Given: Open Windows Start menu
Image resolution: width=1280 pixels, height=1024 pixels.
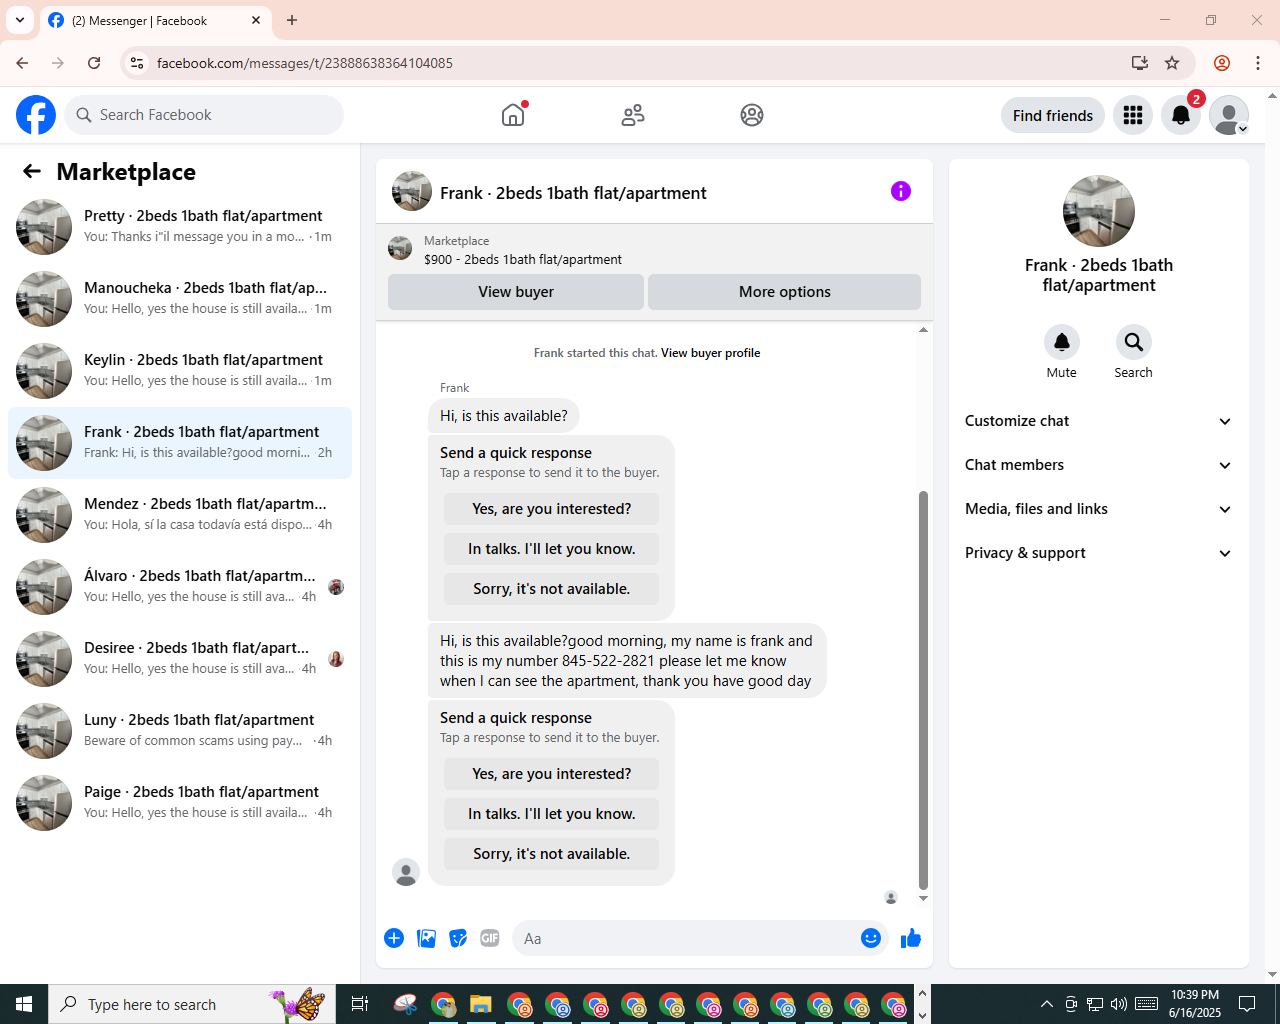Looking at the screenshot, I should pyautogui.click(x=24, y=1004).
